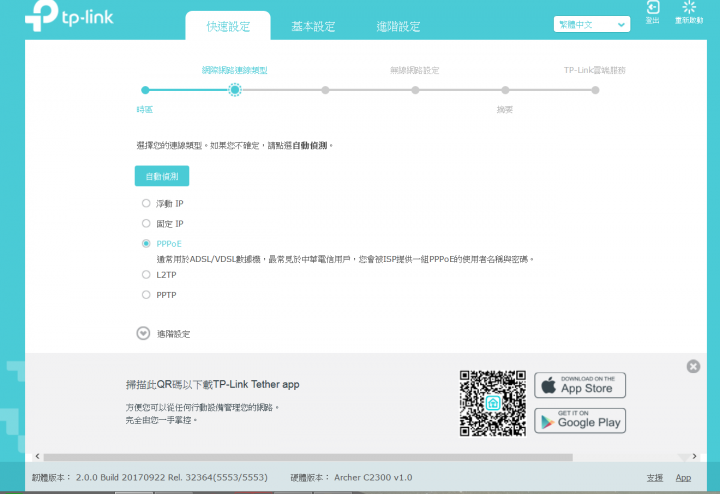Expand the 進階設定 section below PPTP

click(143, 333)
